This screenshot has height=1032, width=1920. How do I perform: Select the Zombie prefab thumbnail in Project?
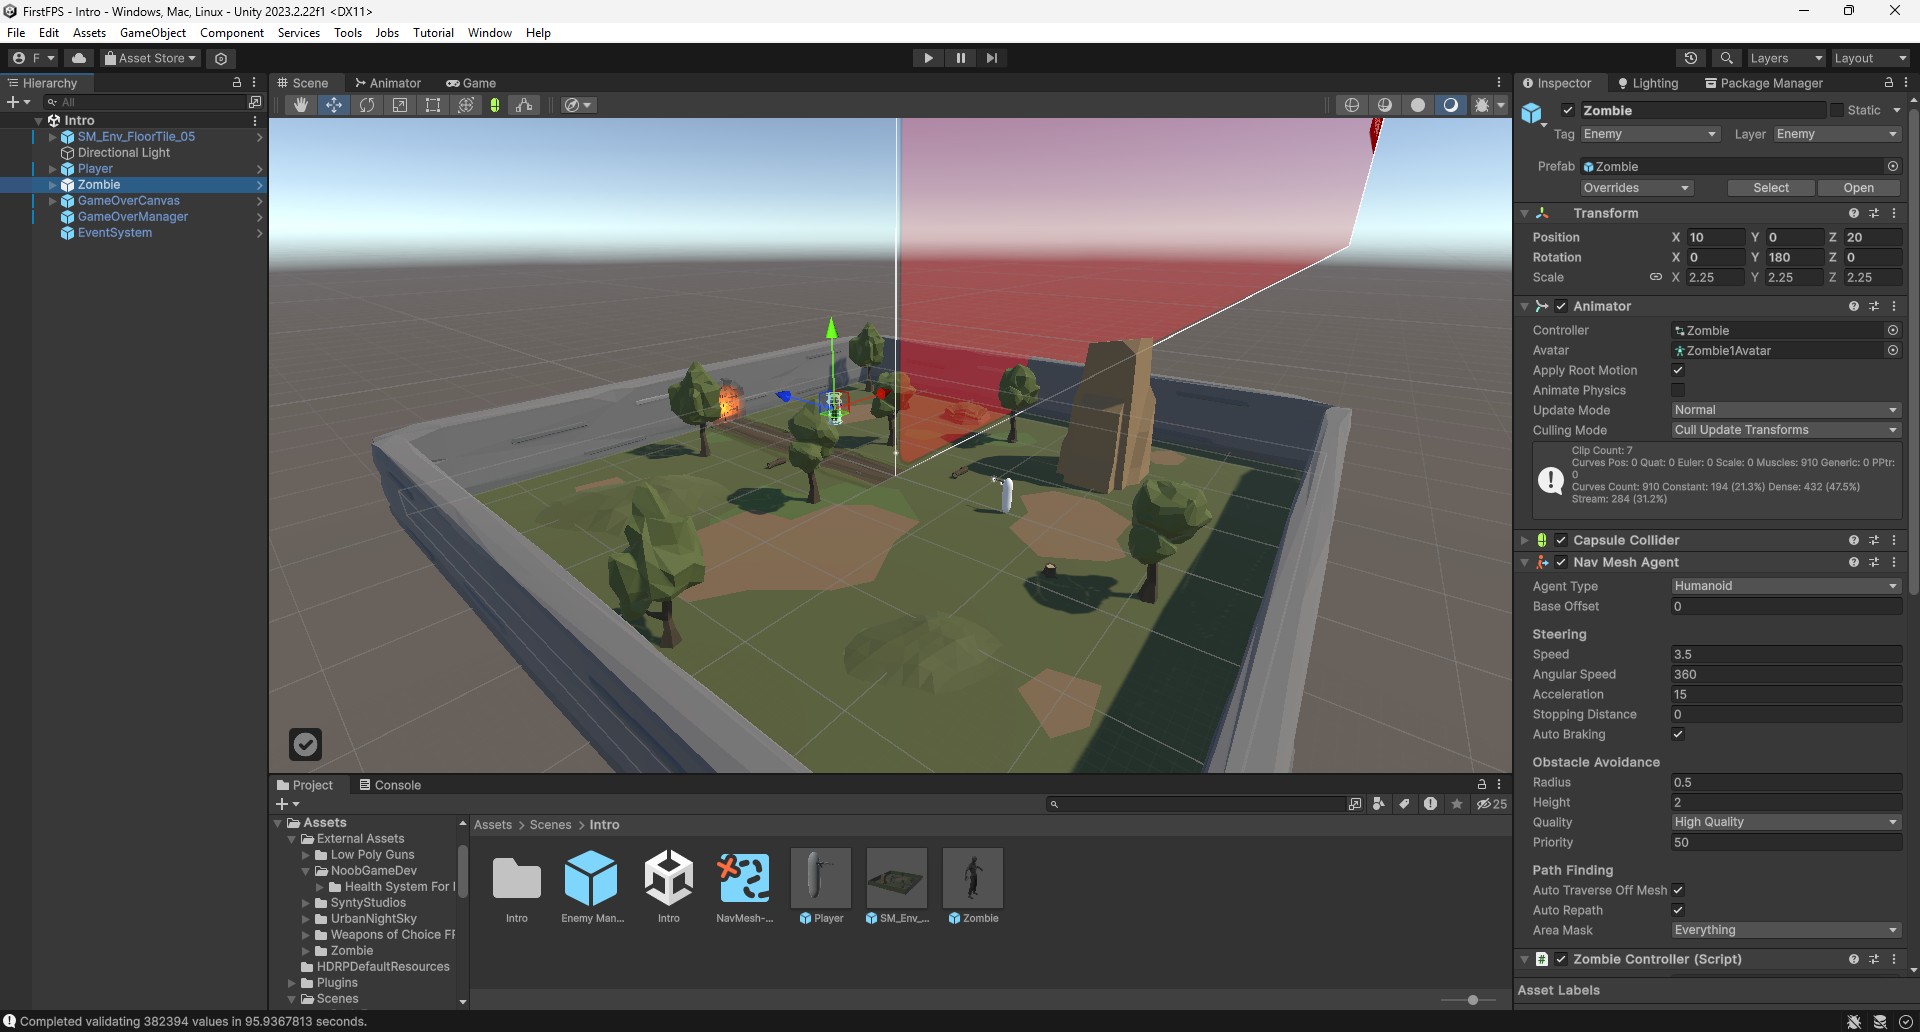coord(973,879)
